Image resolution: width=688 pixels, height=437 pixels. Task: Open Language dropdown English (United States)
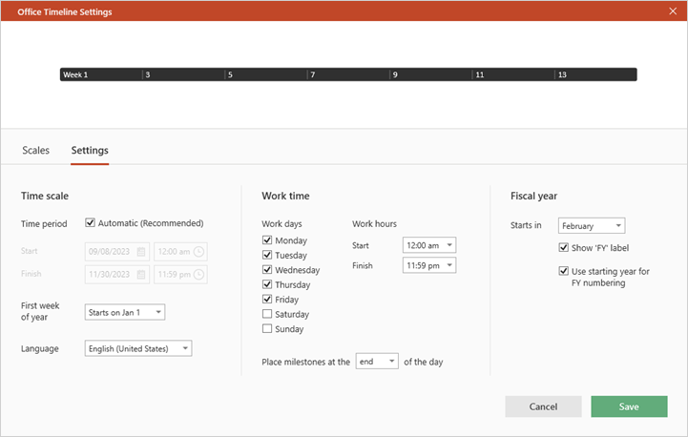click(x=138, y=348)
